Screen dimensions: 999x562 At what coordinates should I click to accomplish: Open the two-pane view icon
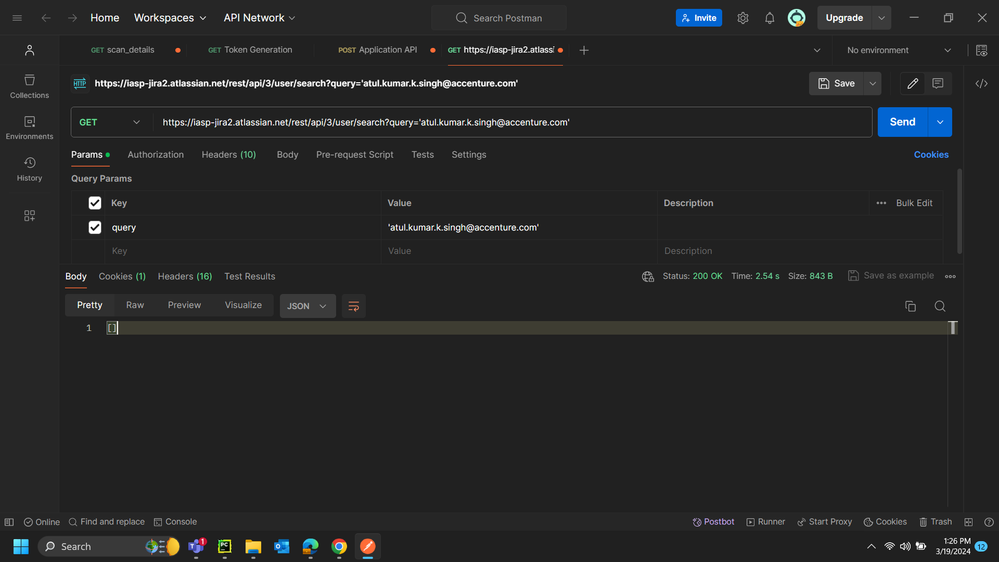point(968,522)
